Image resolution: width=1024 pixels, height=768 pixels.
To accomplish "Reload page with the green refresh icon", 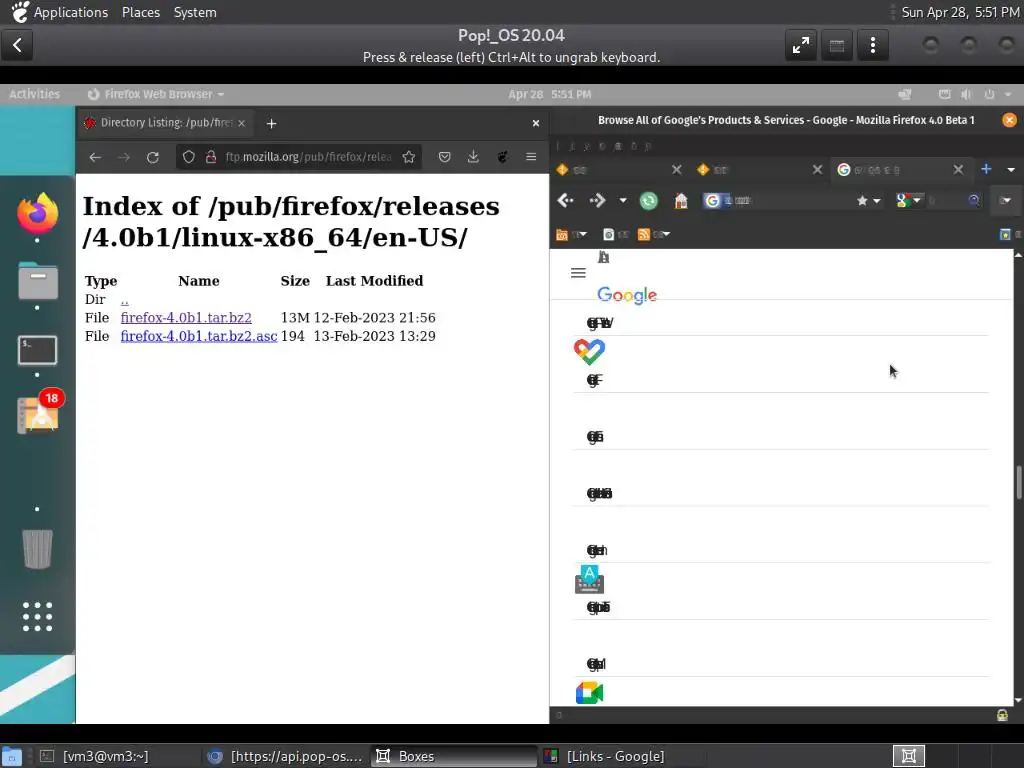I will click(x=648, y=200).
